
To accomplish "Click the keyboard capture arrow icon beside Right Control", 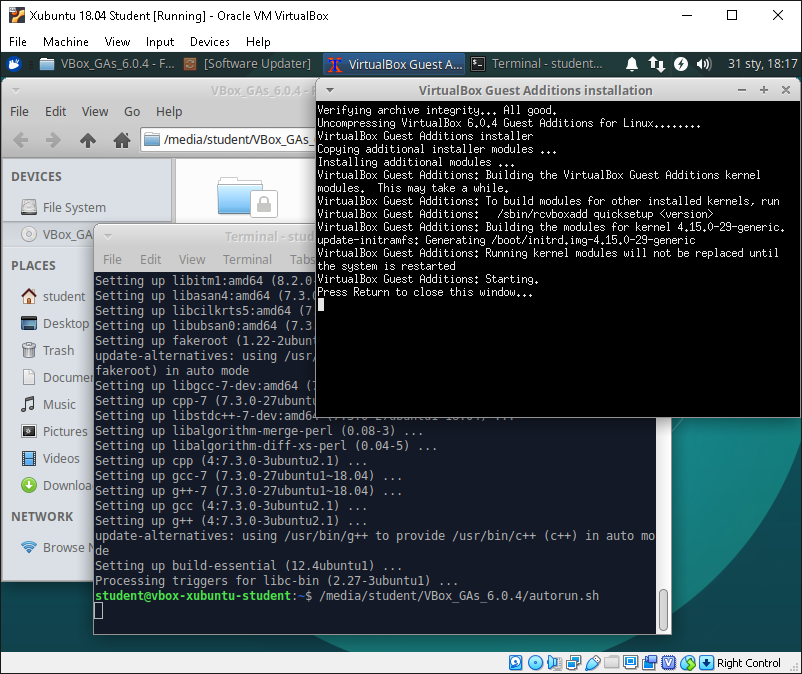I will [706, 663].
